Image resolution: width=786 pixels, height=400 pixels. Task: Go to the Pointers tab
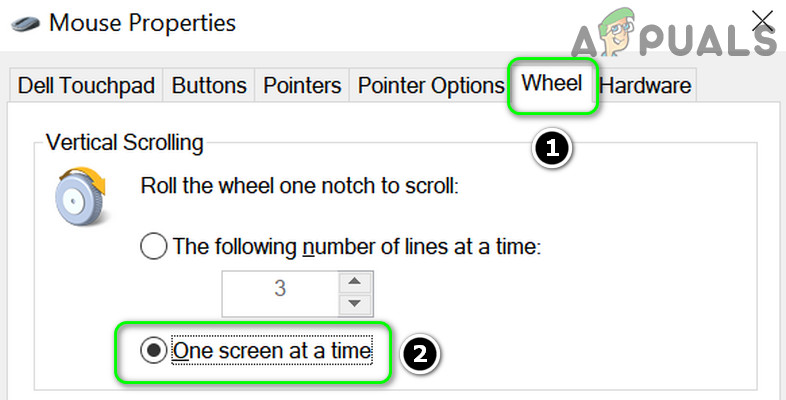pyautogui.click(x=302, y=86)
